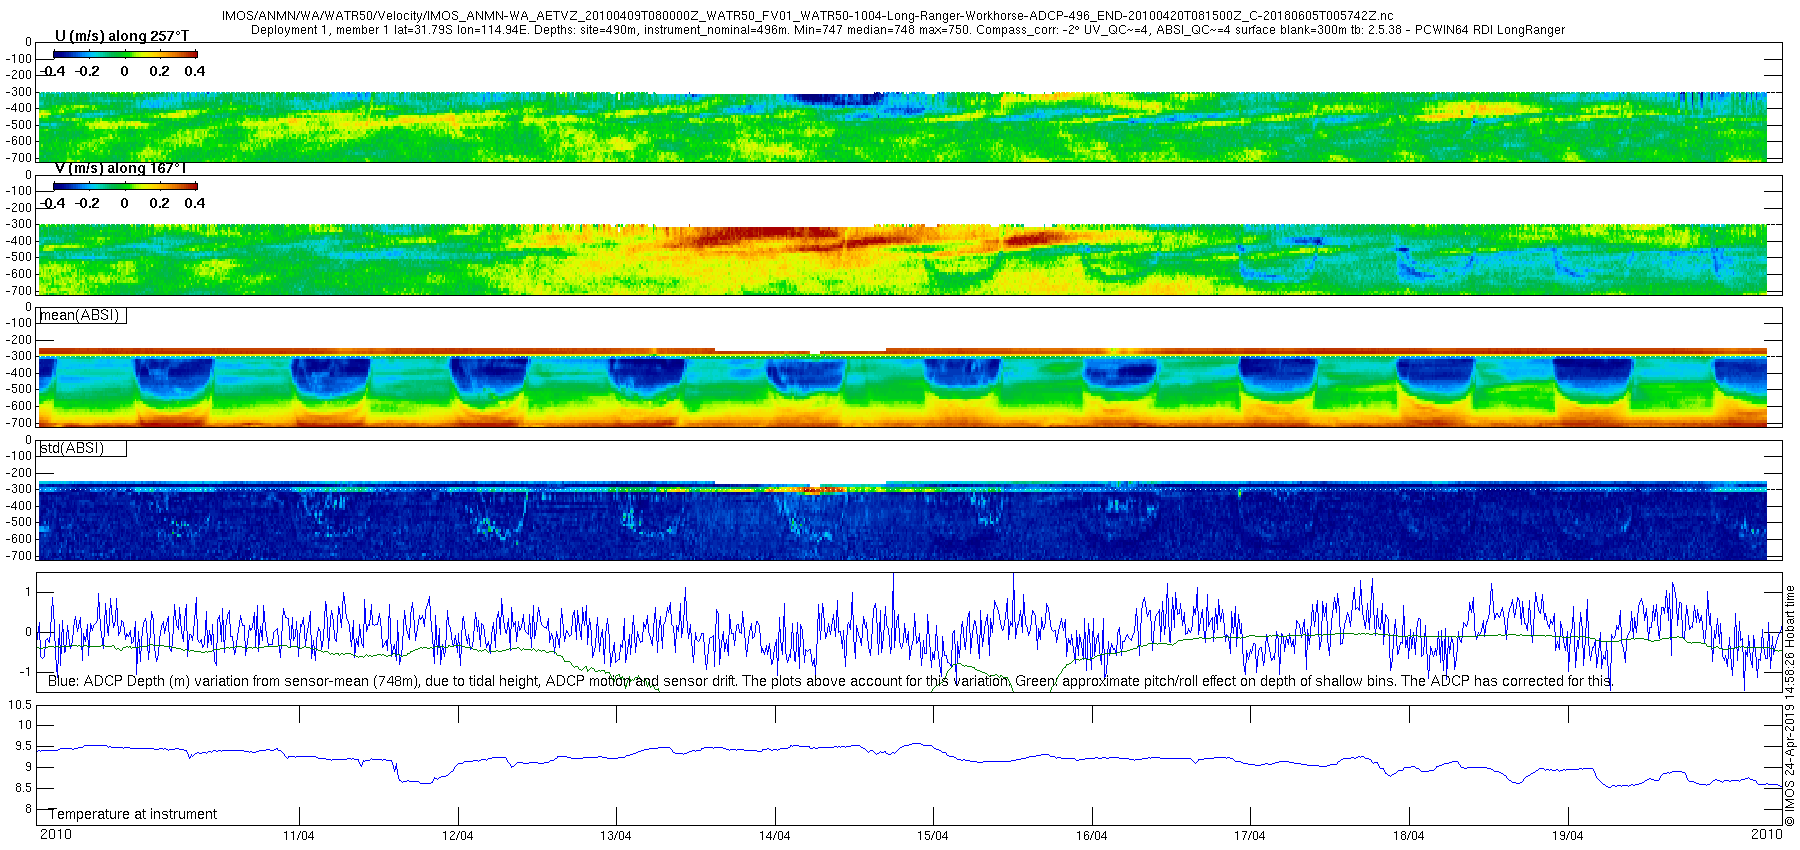Click the Deployment 1 metadata line

907,30
